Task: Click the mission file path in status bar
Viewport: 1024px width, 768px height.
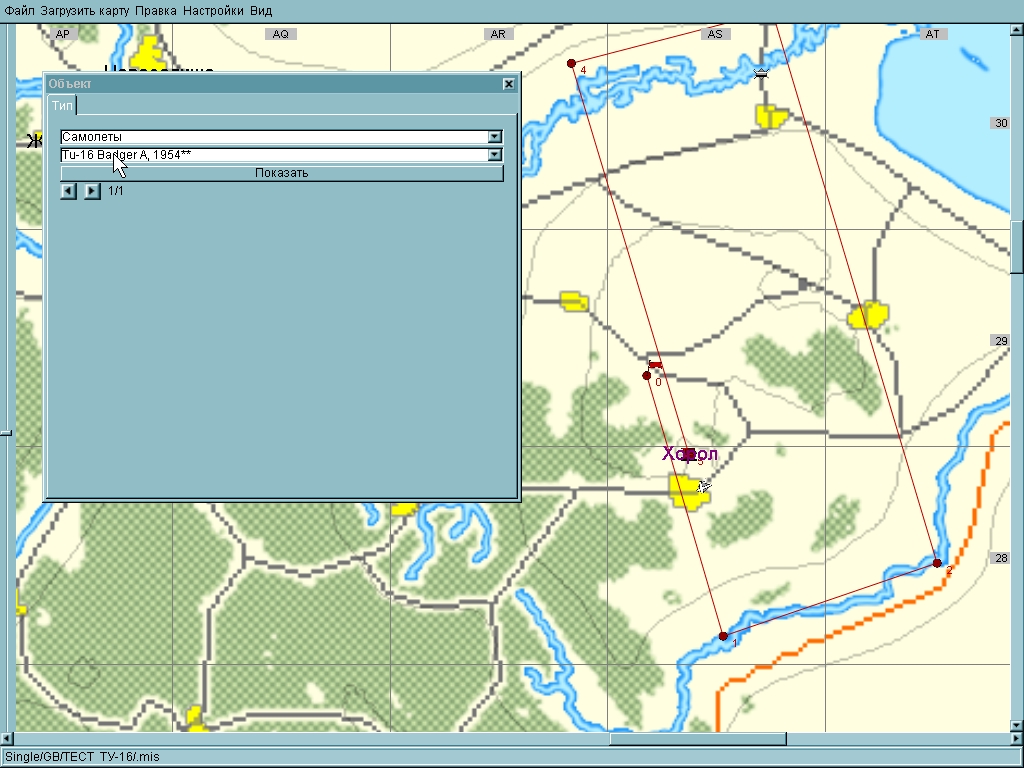Action: click(82, 757)
